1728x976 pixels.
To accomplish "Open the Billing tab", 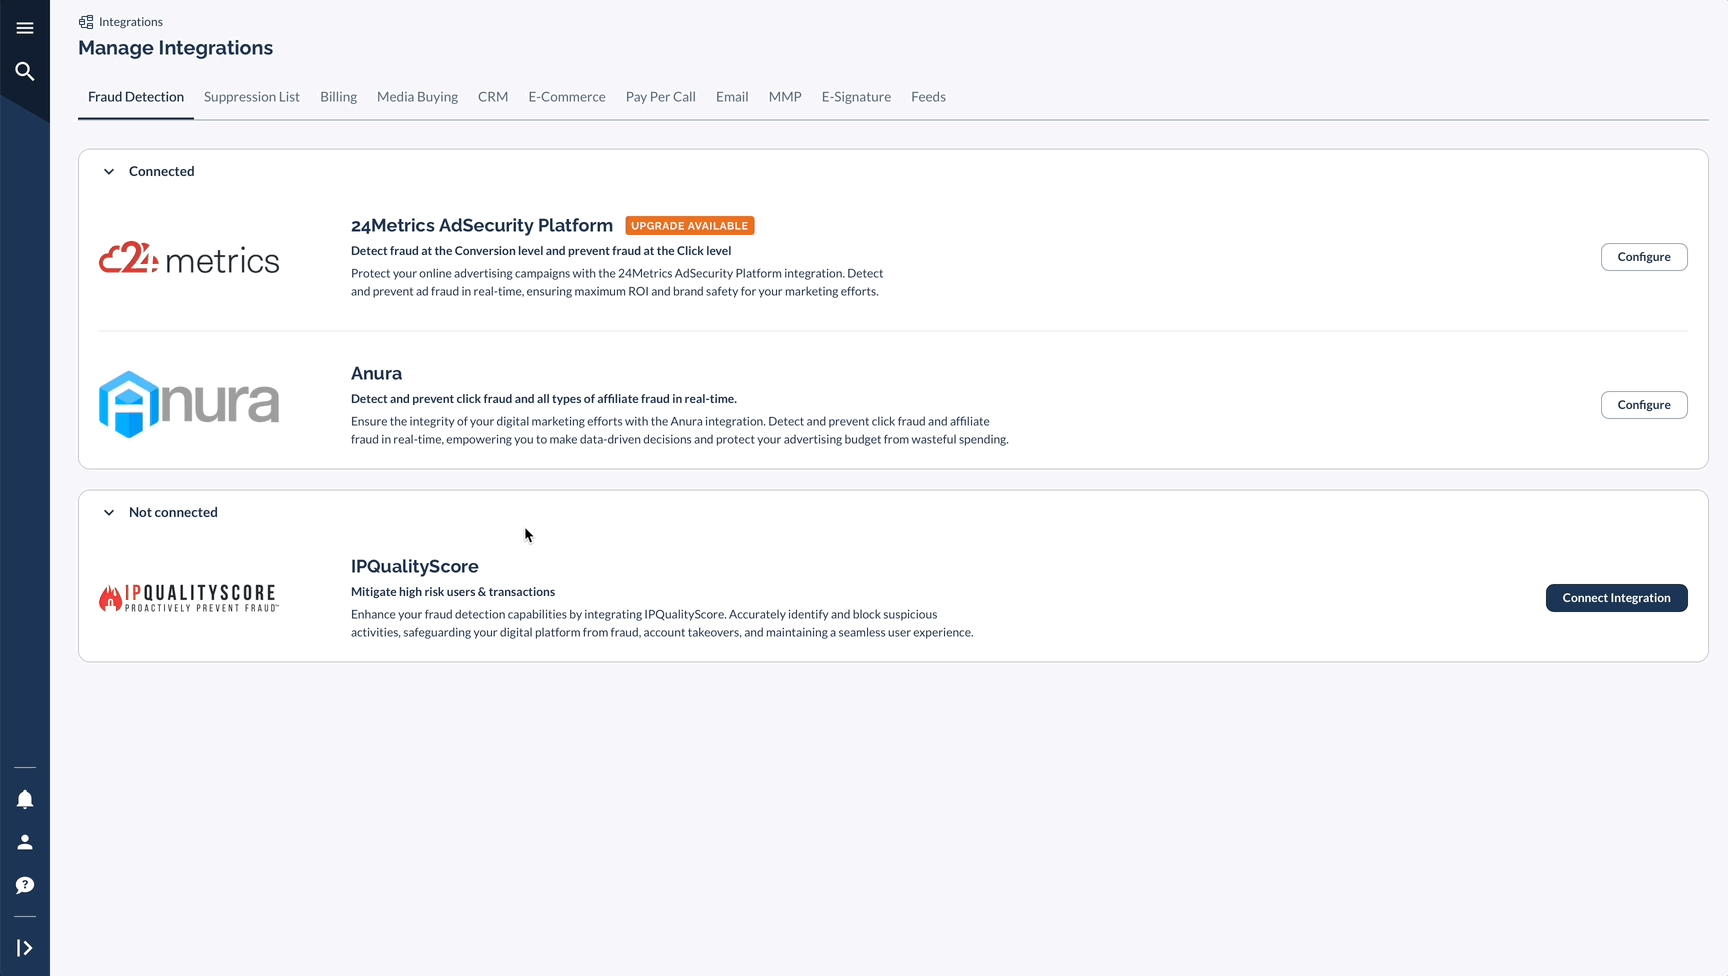I will point(338,97).
